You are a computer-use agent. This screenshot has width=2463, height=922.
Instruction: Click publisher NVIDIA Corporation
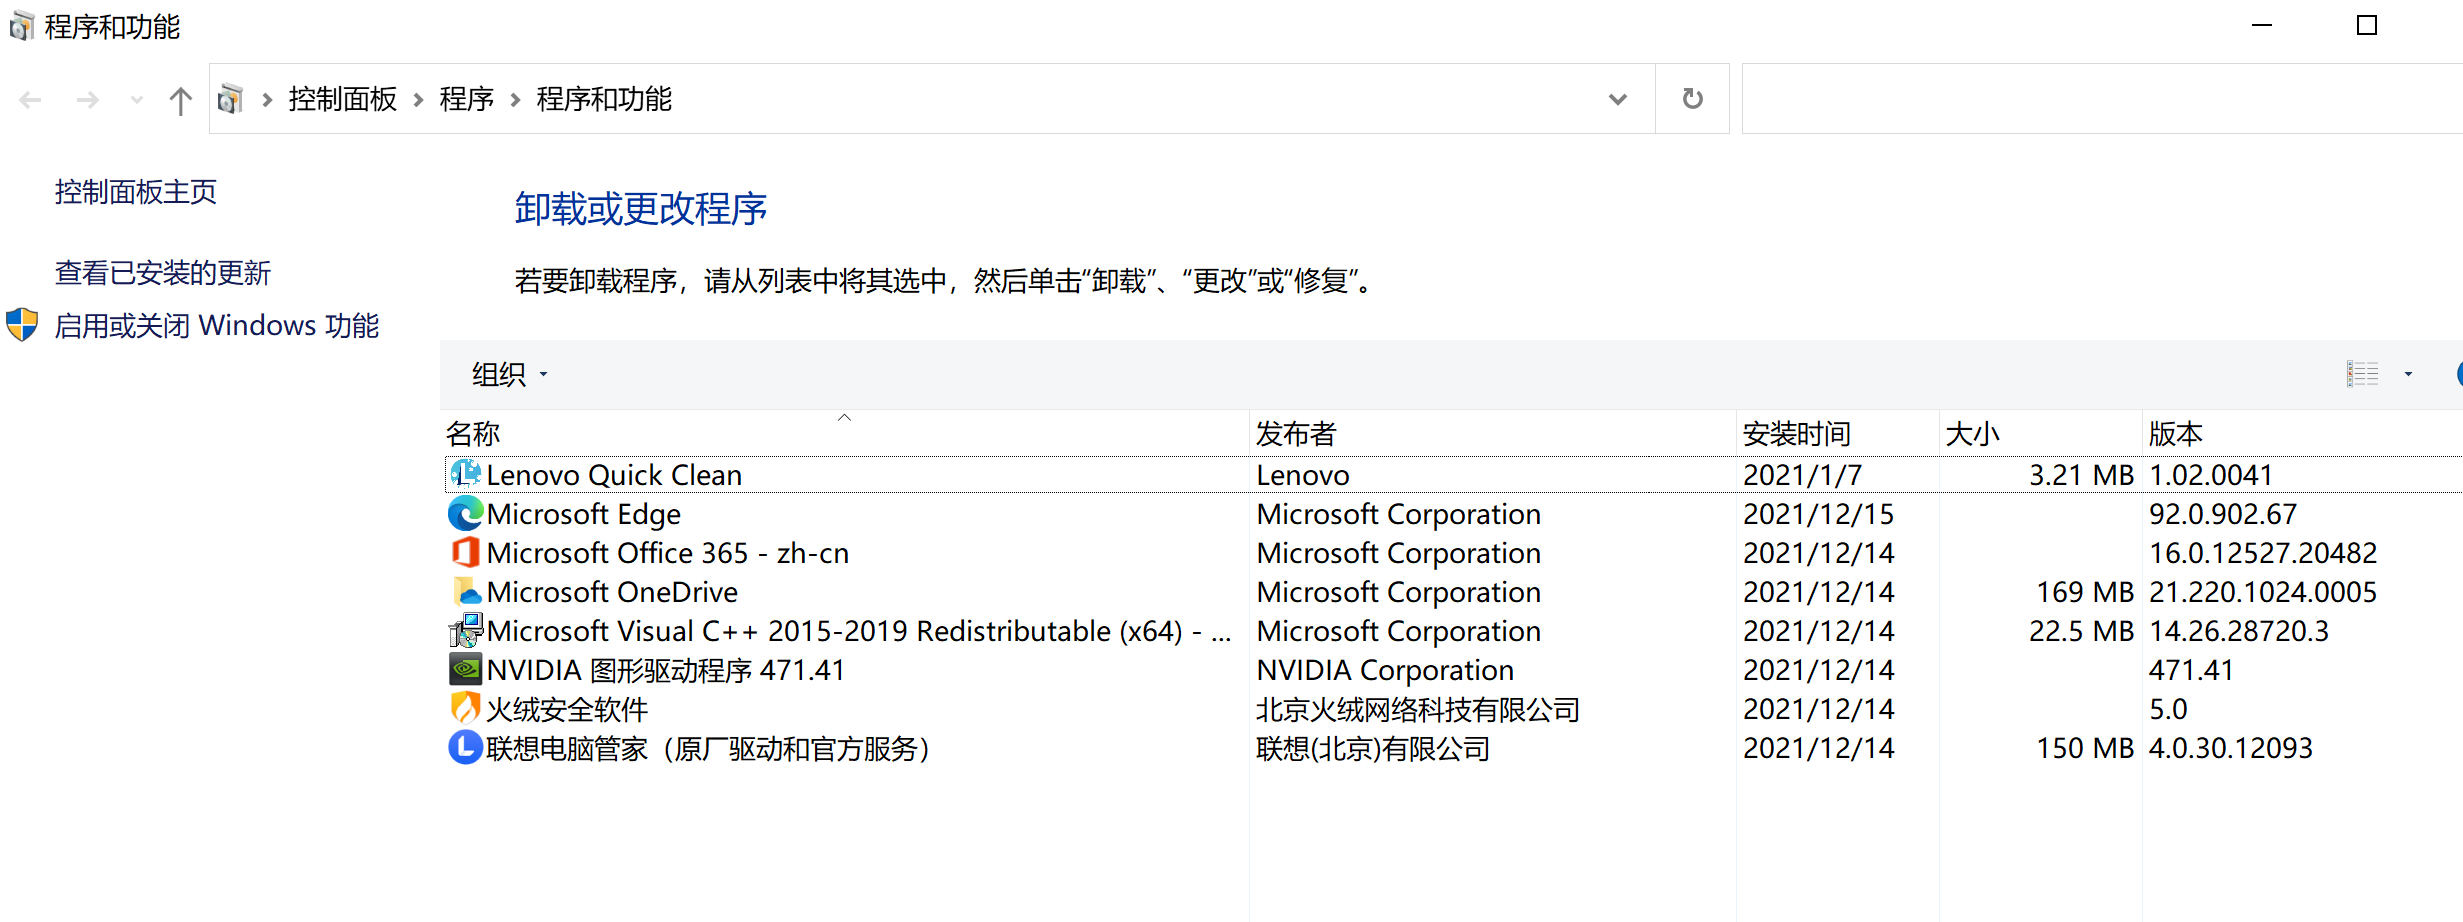coord(1385,669)
